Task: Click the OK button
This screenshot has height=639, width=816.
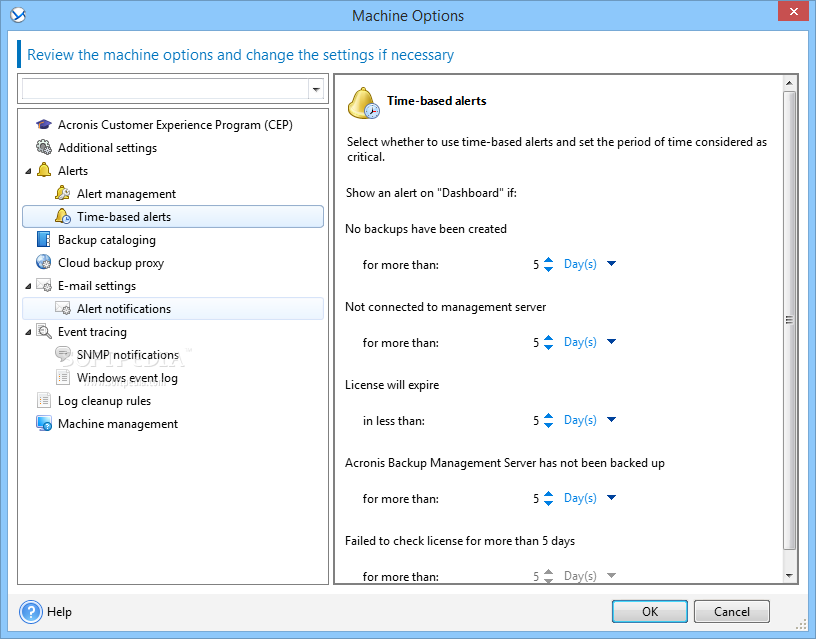Action: (x=649, y=611)
